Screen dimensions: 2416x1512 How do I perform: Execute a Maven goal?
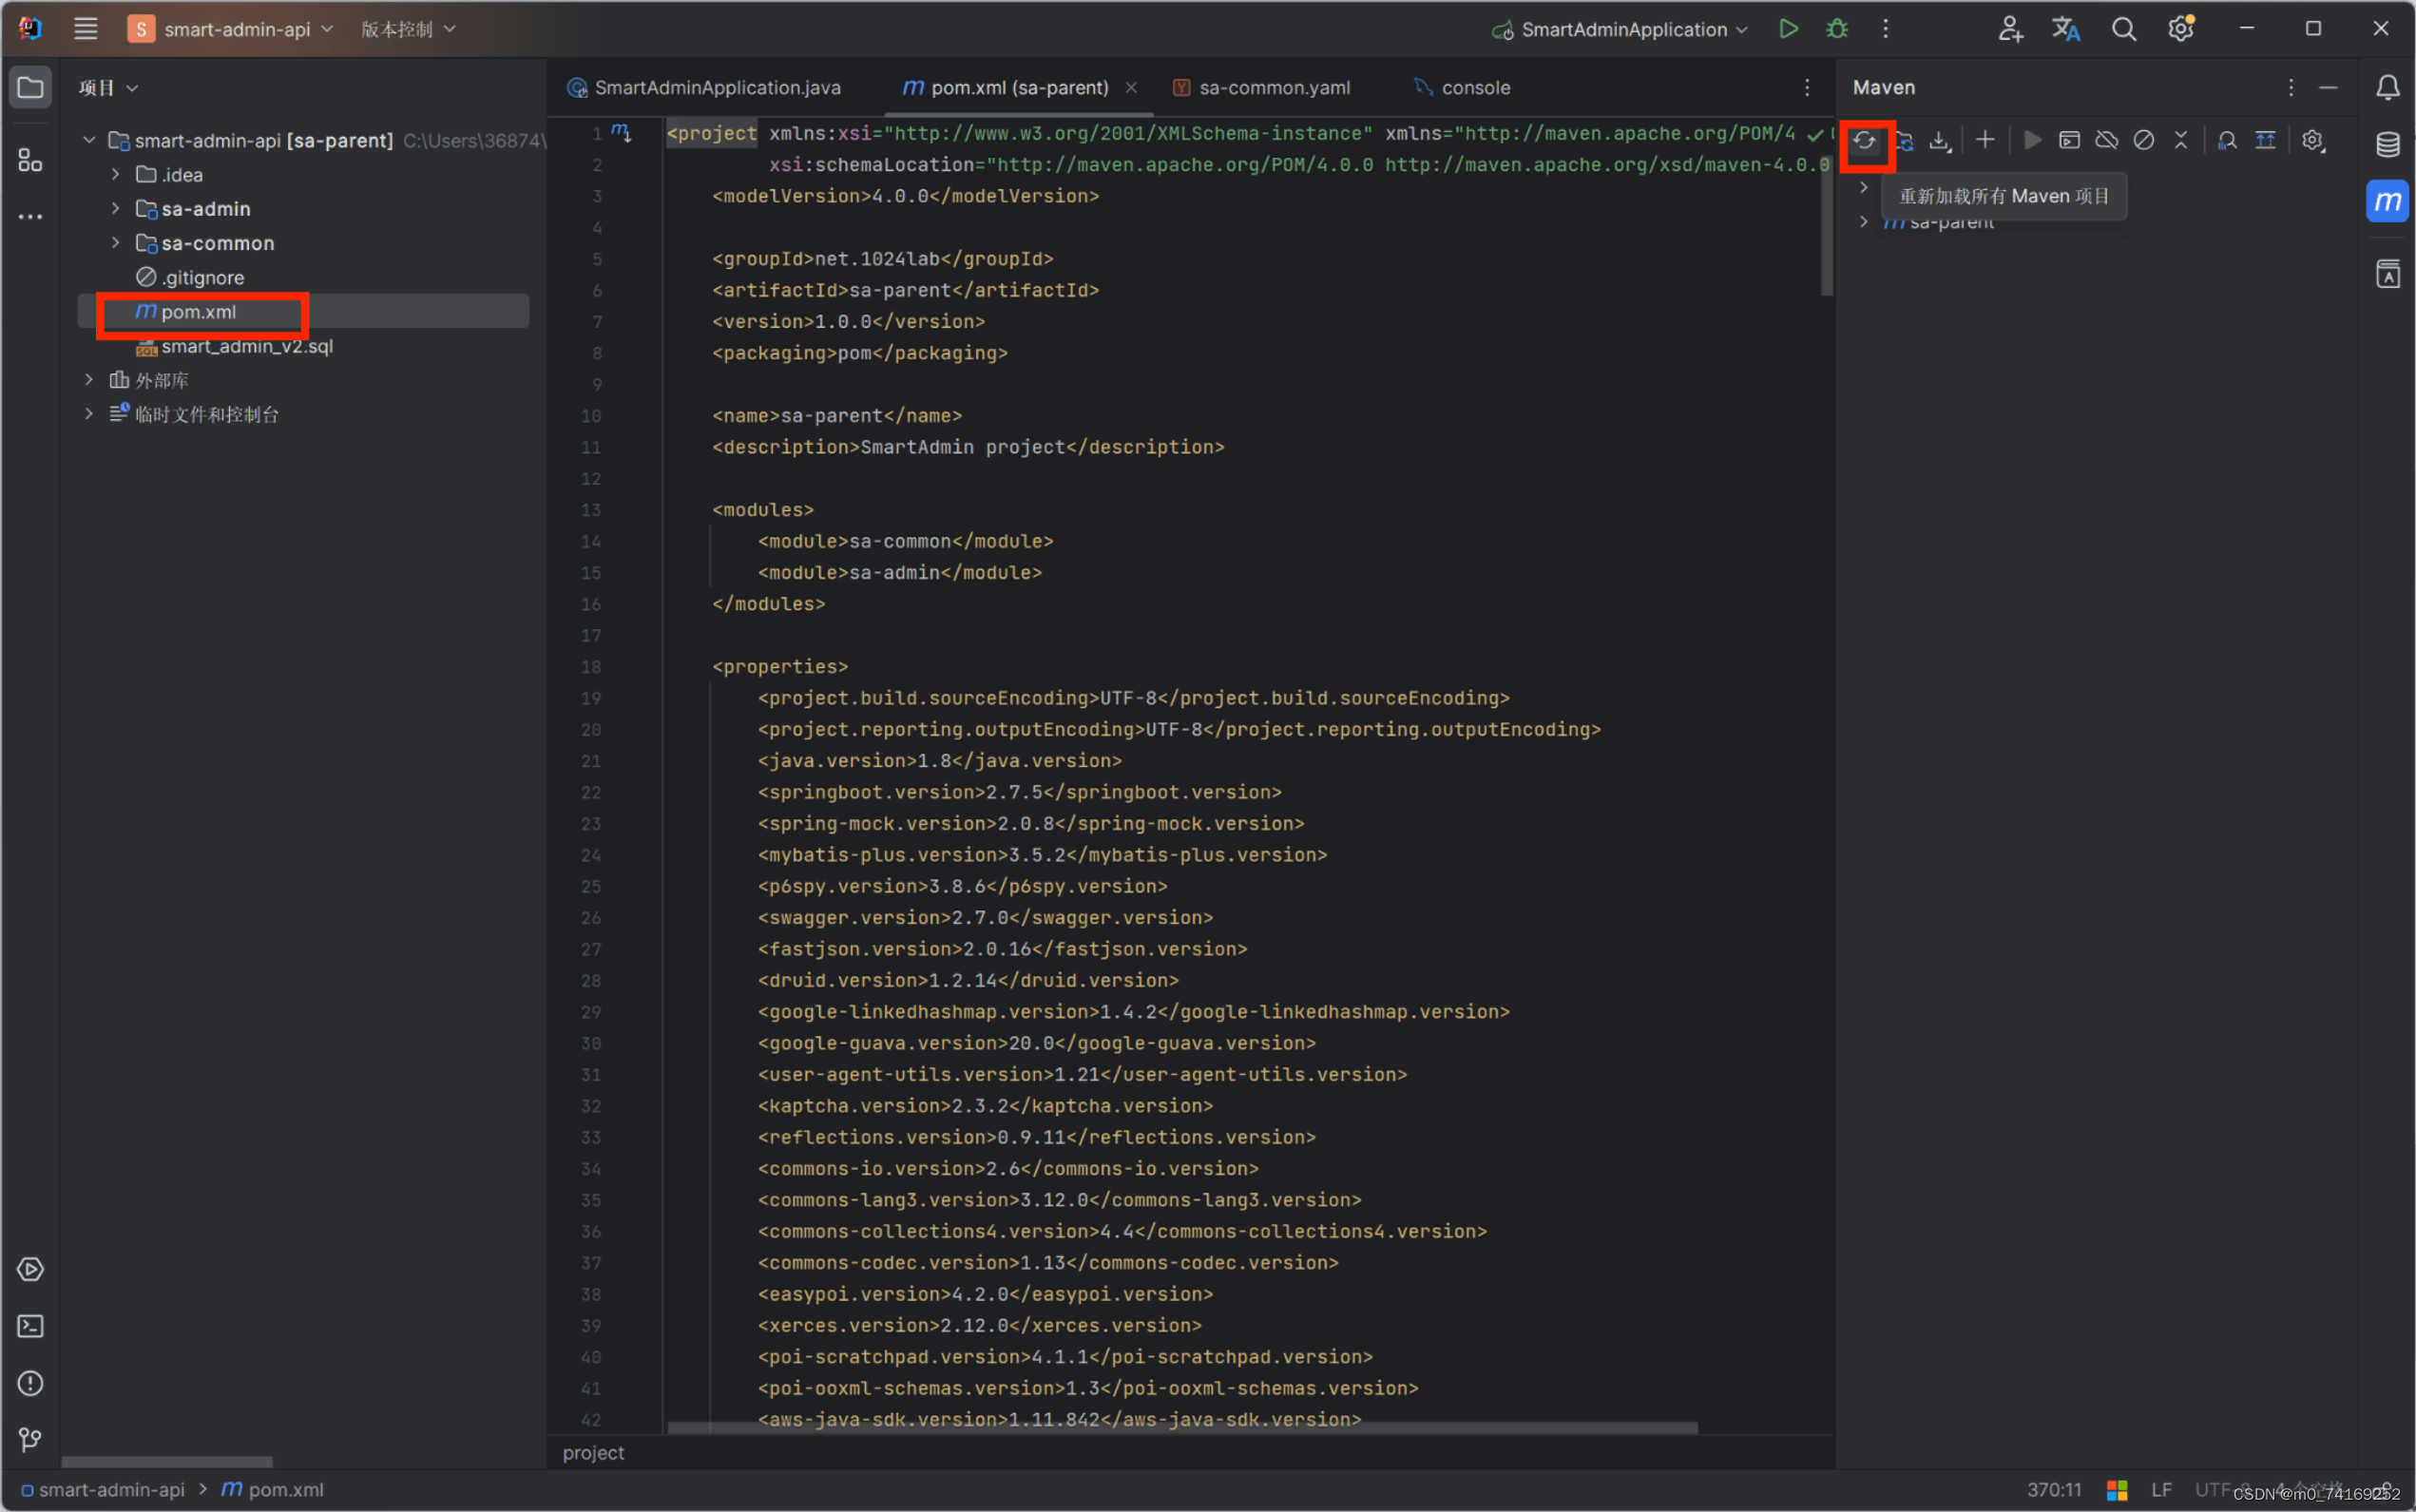2069,140
